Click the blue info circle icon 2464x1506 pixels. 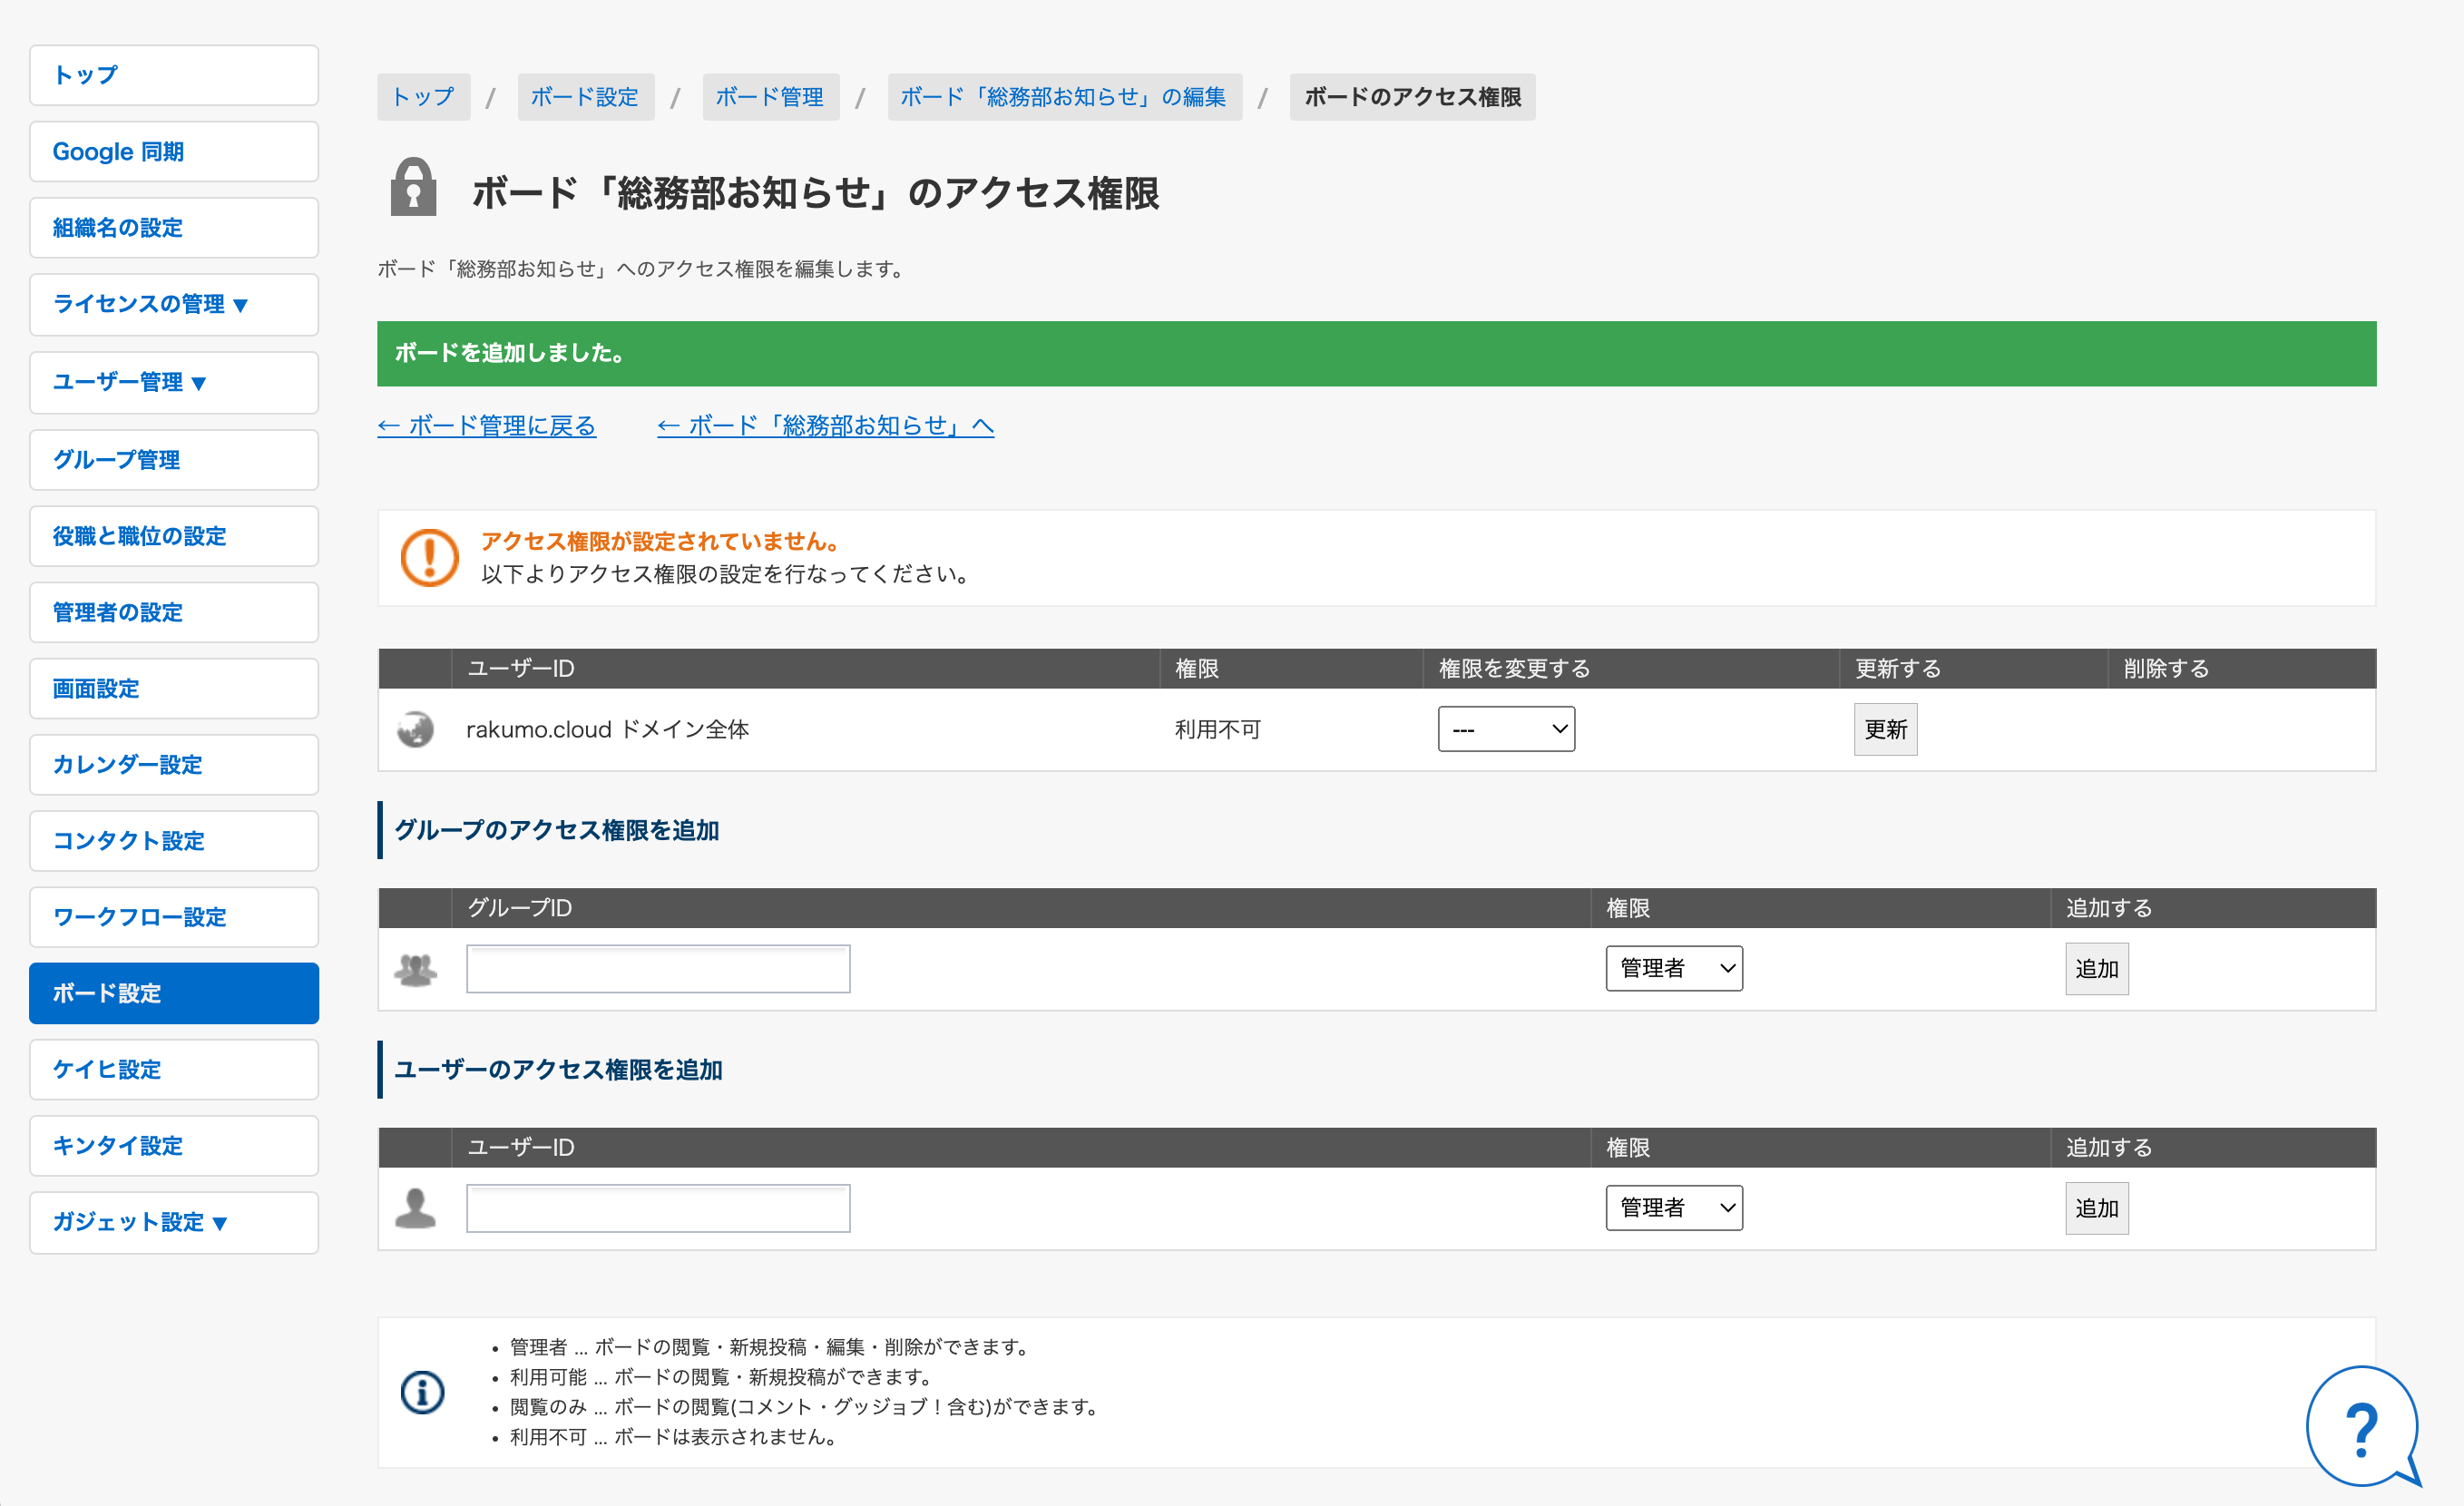click(422, 1392)
